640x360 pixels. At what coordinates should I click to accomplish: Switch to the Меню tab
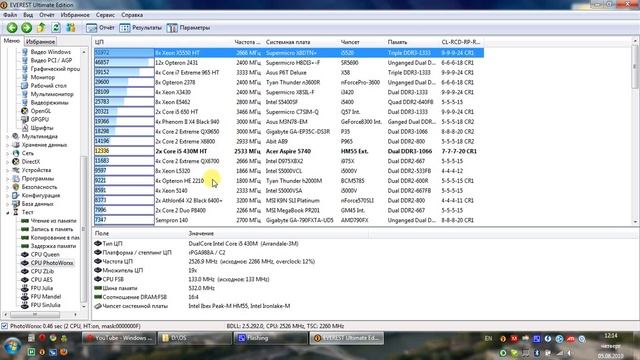pos(12,41)
